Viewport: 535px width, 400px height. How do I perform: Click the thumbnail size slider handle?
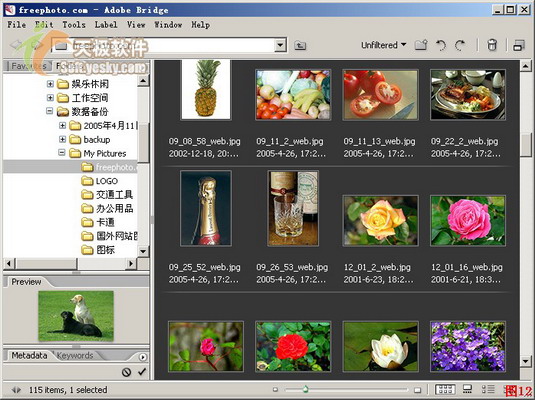305,389
